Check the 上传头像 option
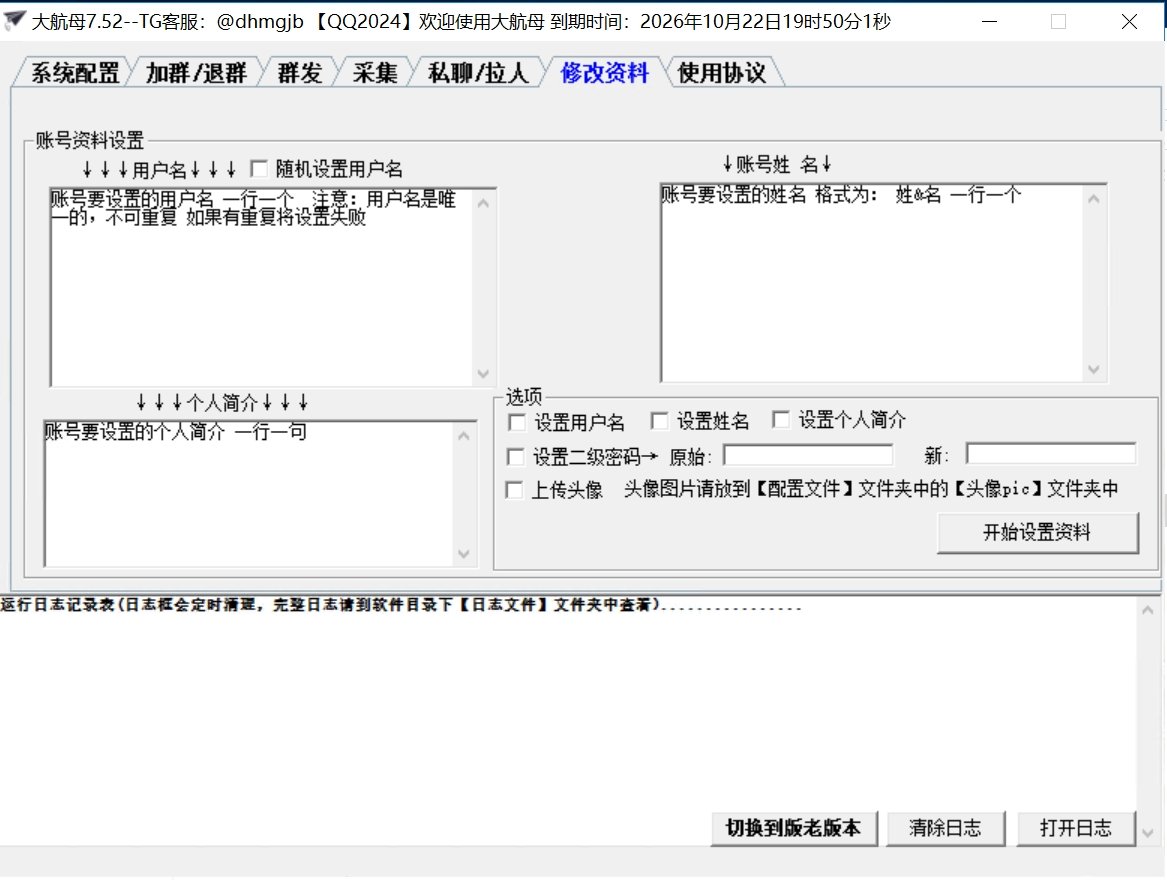 click(516, 490)
